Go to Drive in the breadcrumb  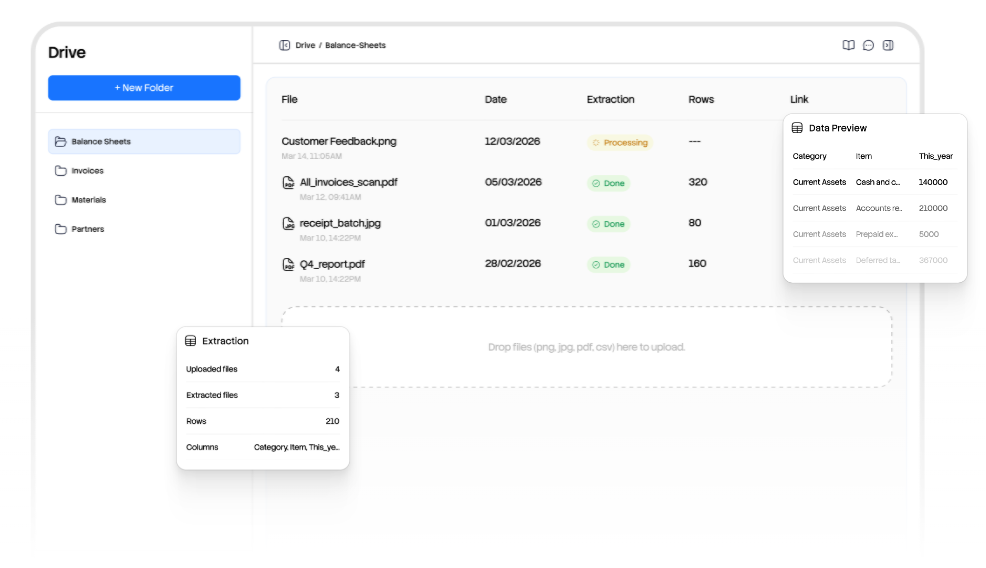tap(305, 45)
